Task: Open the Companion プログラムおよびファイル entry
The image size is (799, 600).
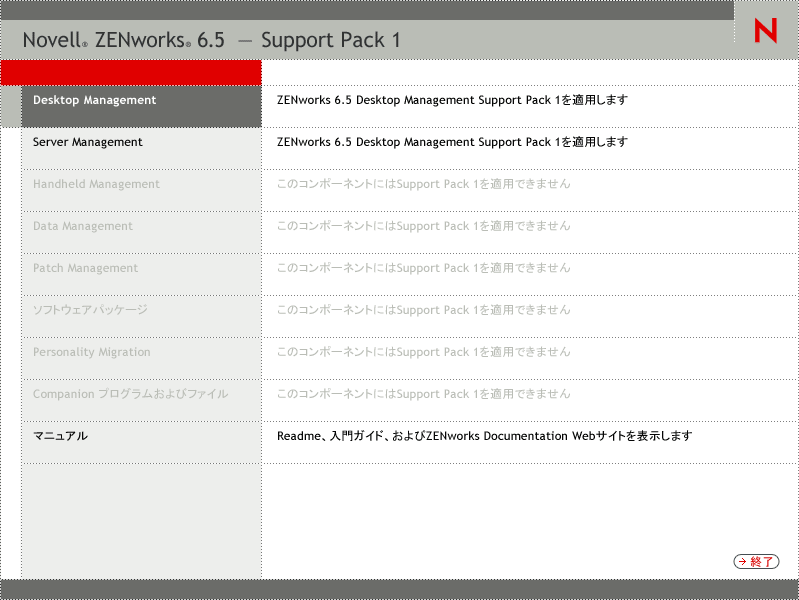Action: point(142,400)
